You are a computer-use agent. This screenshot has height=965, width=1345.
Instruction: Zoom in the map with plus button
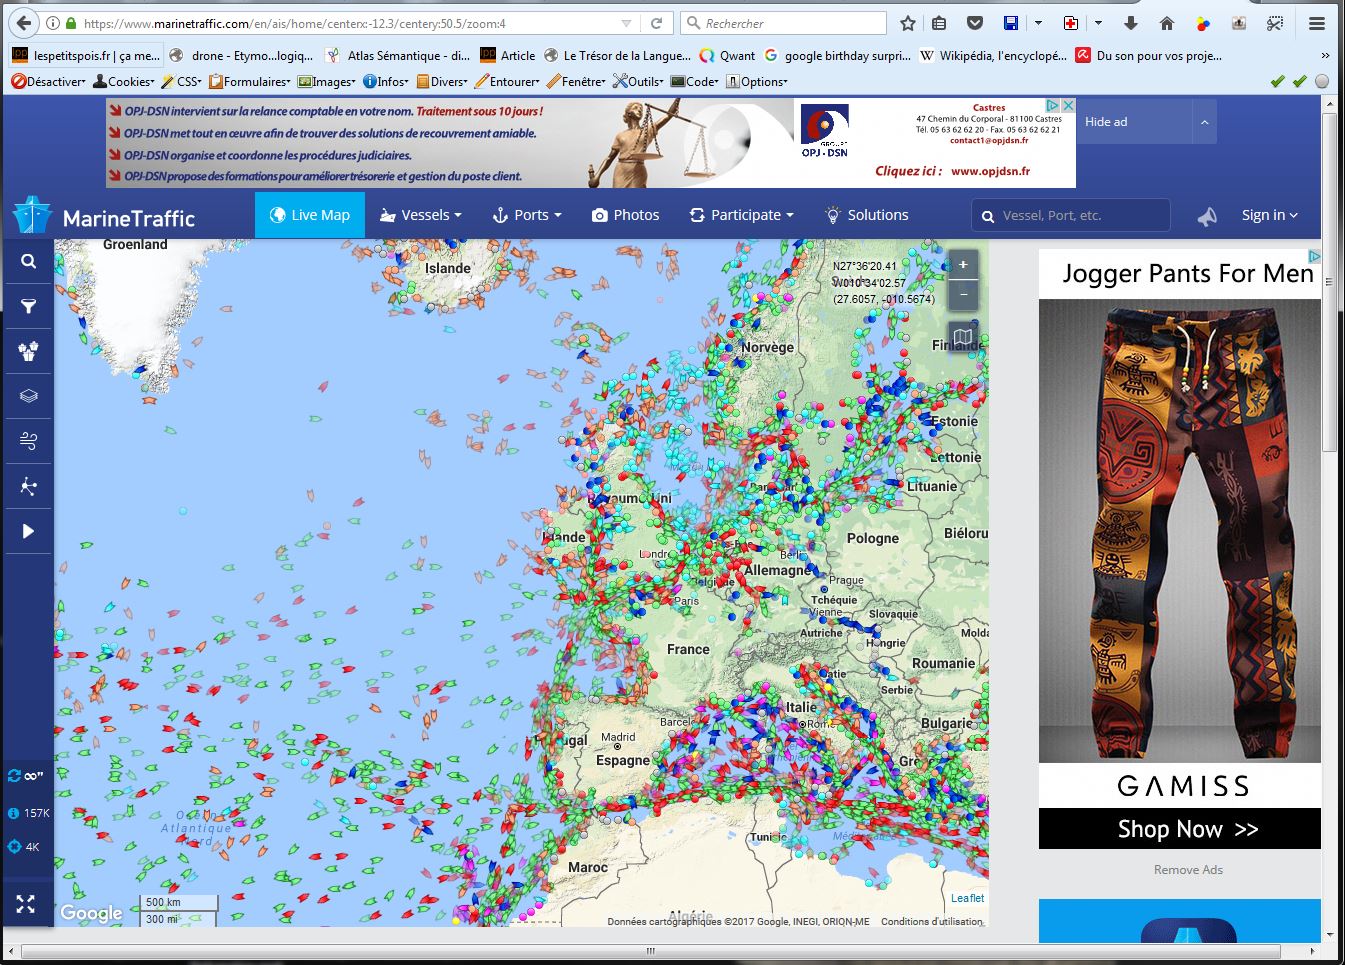tap(963, 265)
